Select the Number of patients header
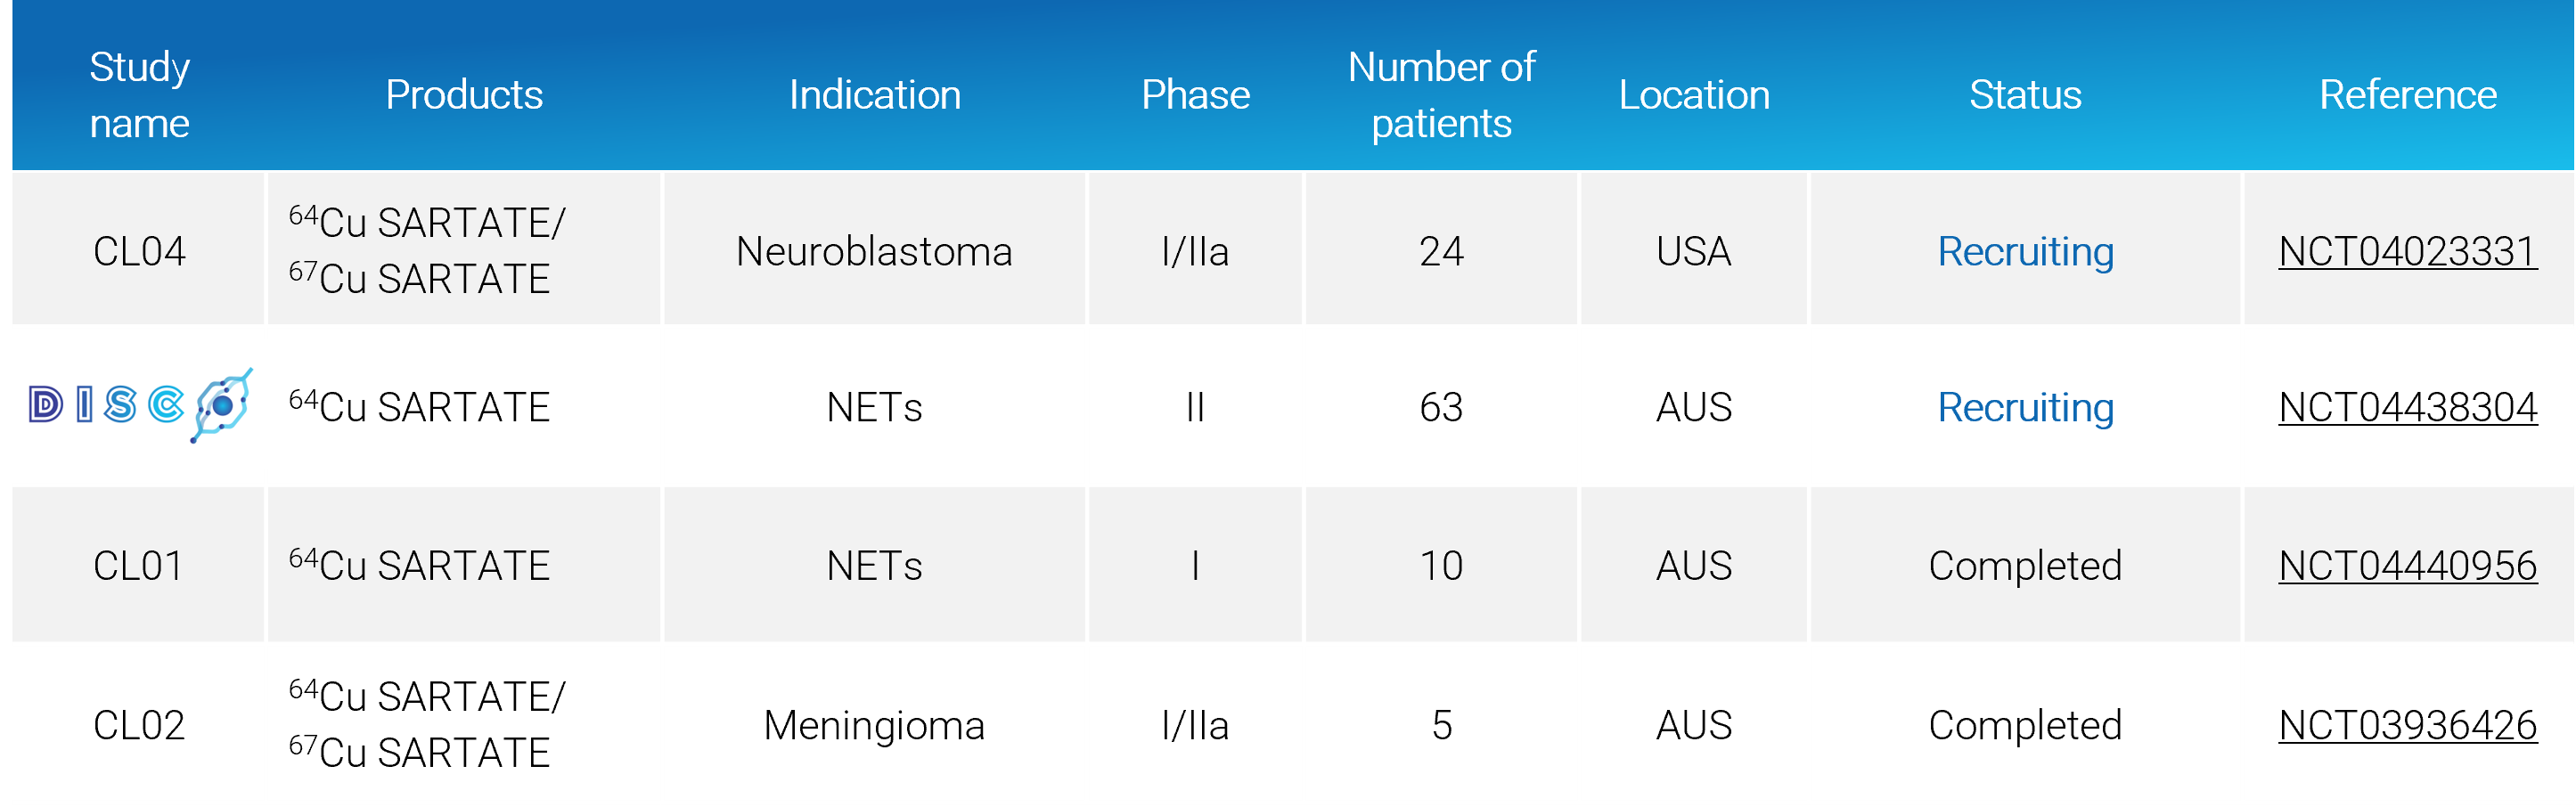This screenshot has height=807, width=2576. (1441, 95)
